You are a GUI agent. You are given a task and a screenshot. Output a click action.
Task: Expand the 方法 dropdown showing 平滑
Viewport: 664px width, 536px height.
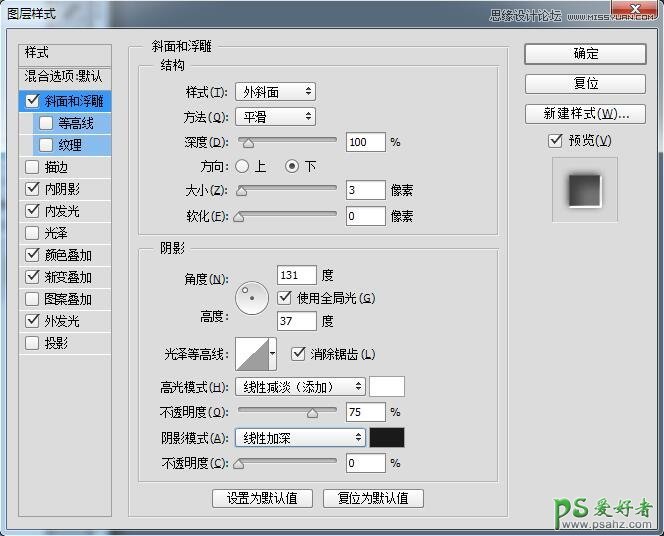pyautogui.click(x=275, y=117)
